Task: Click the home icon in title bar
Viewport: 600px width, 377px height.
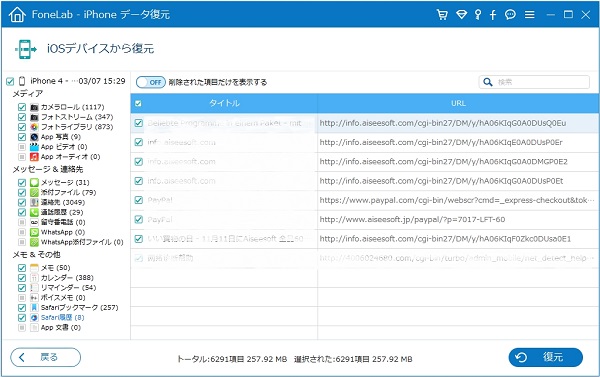Action: (17, 15)
